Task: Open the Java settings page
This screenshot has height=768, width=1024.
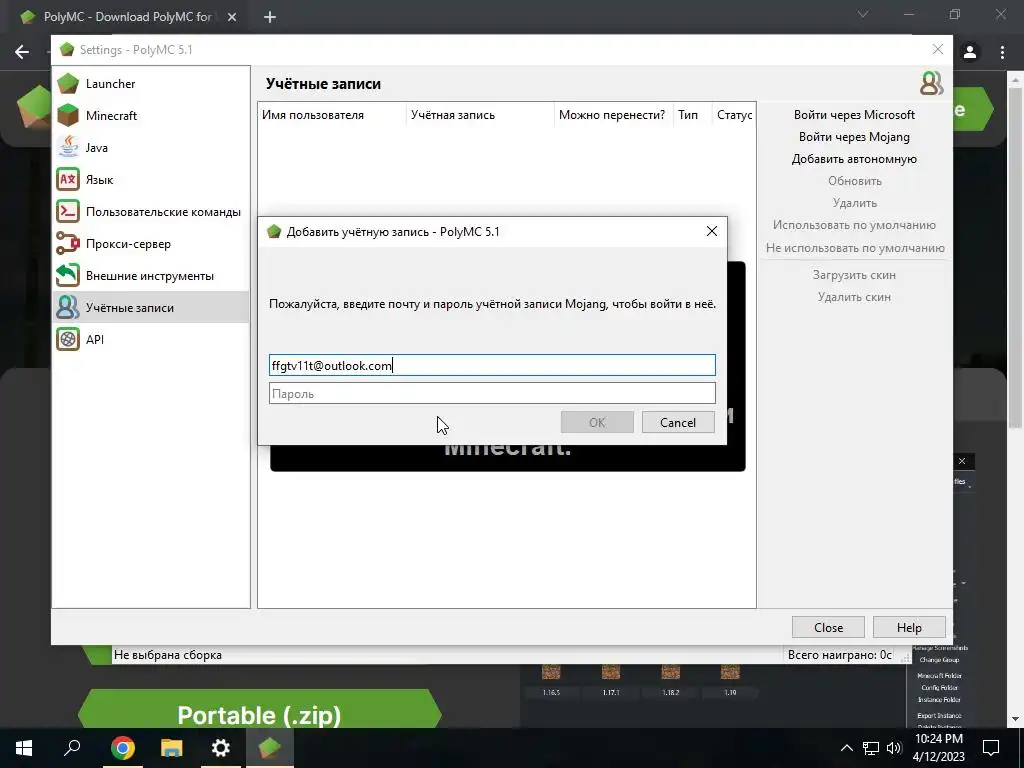Action: (151, 148)
